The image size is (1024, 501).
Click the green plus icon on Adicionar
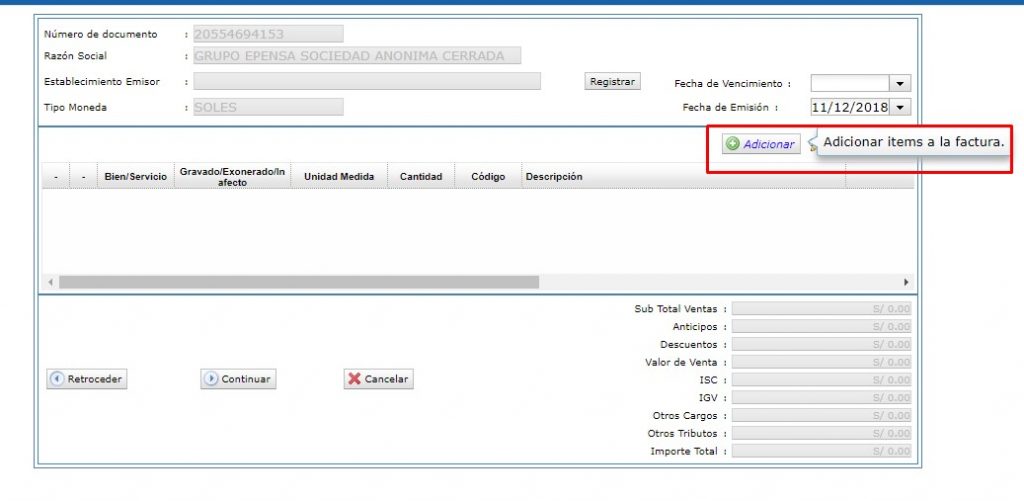point(733,144)
